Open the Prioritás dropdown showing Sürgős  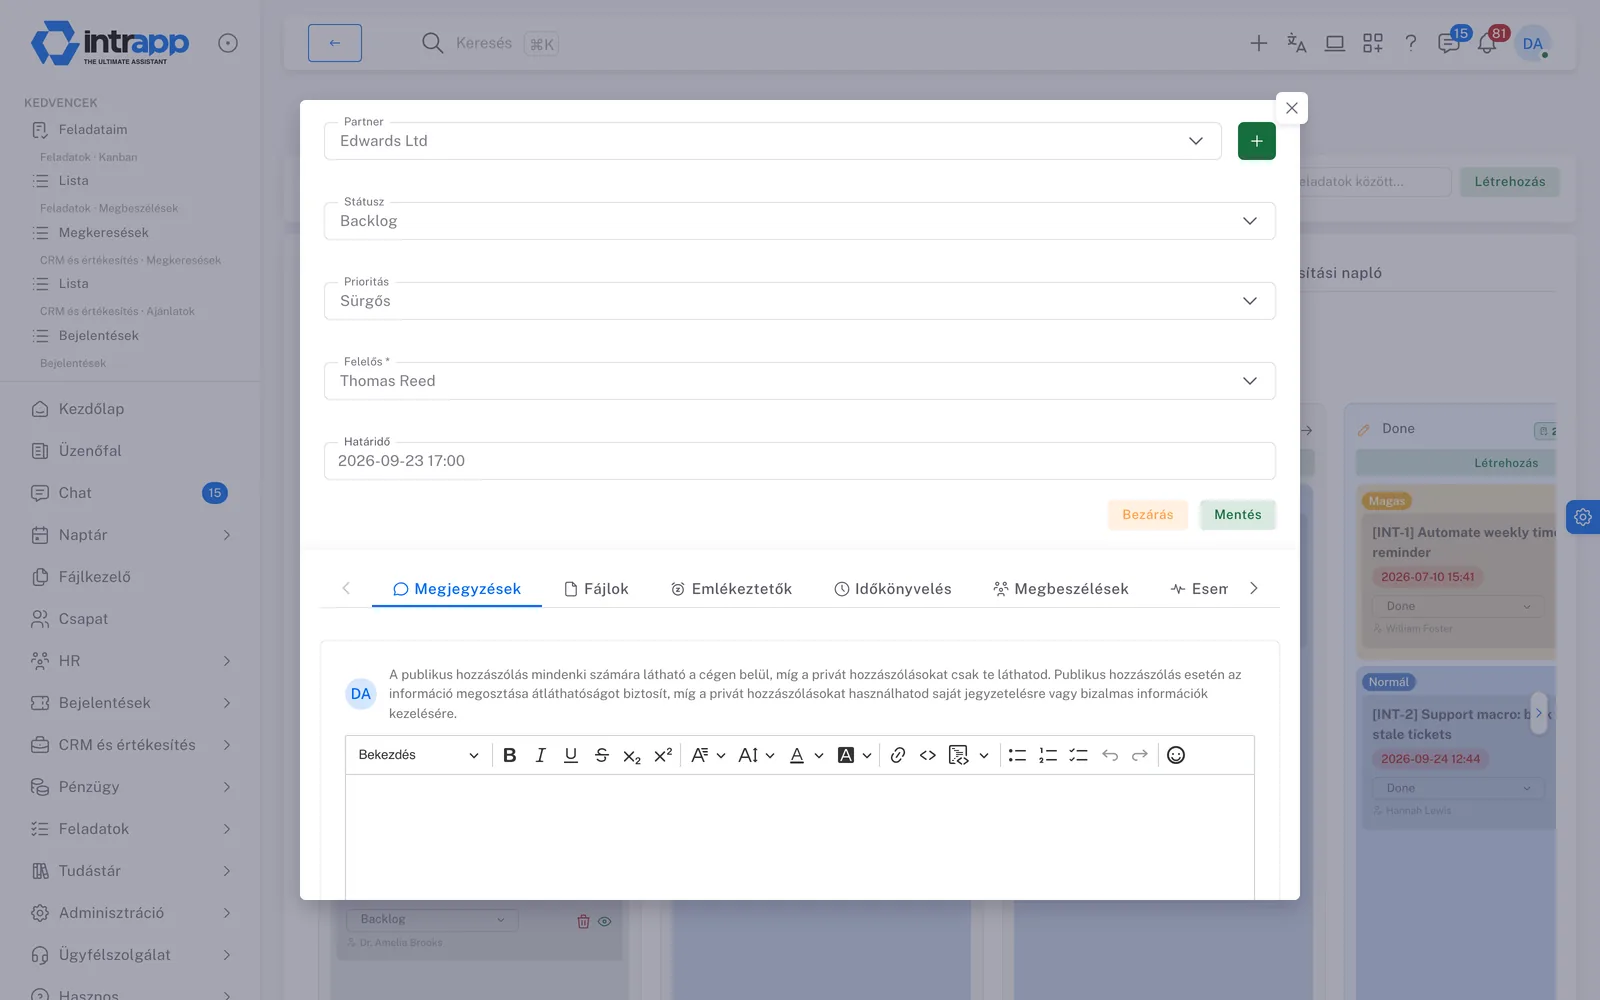[800, 301]
